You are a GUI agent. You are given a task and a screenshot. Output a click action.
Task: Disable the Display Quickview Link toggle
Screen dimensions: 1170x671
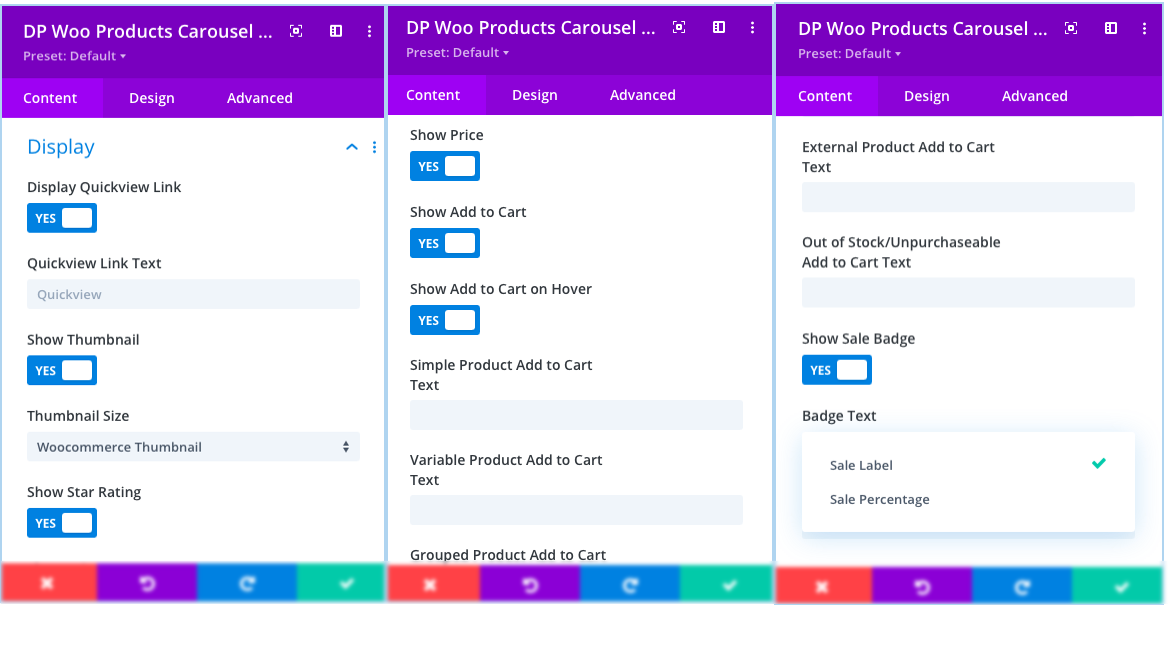point(61,217)
